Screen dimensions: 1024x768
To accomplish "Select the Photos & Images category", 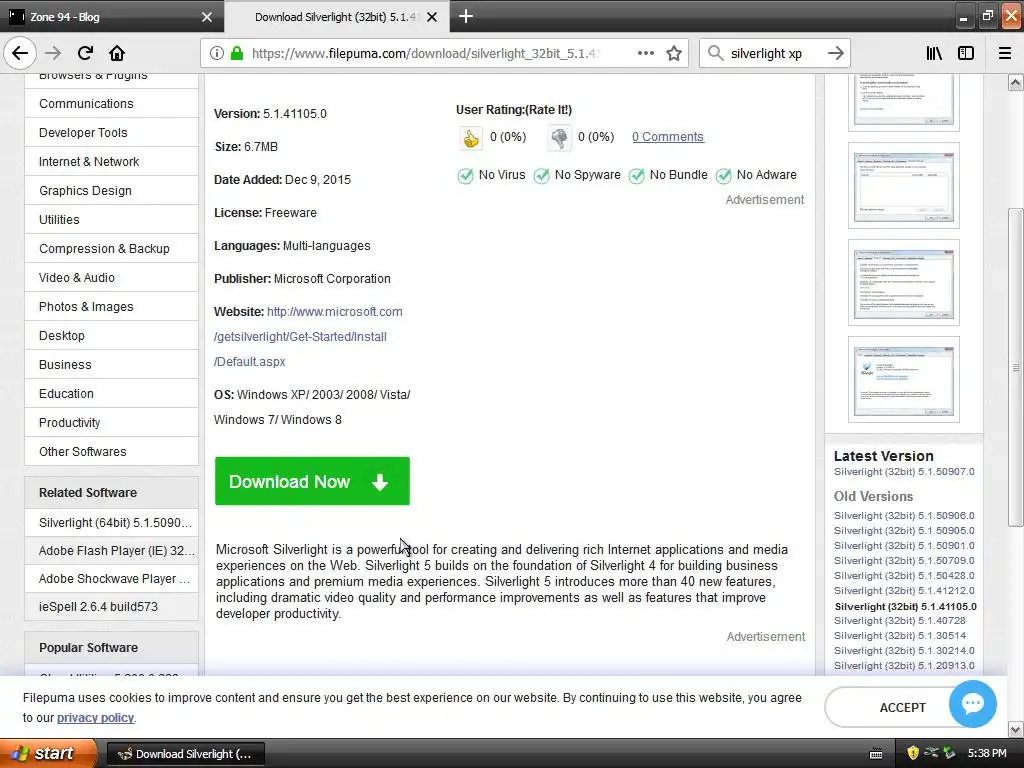I will [x=112, y=306].
